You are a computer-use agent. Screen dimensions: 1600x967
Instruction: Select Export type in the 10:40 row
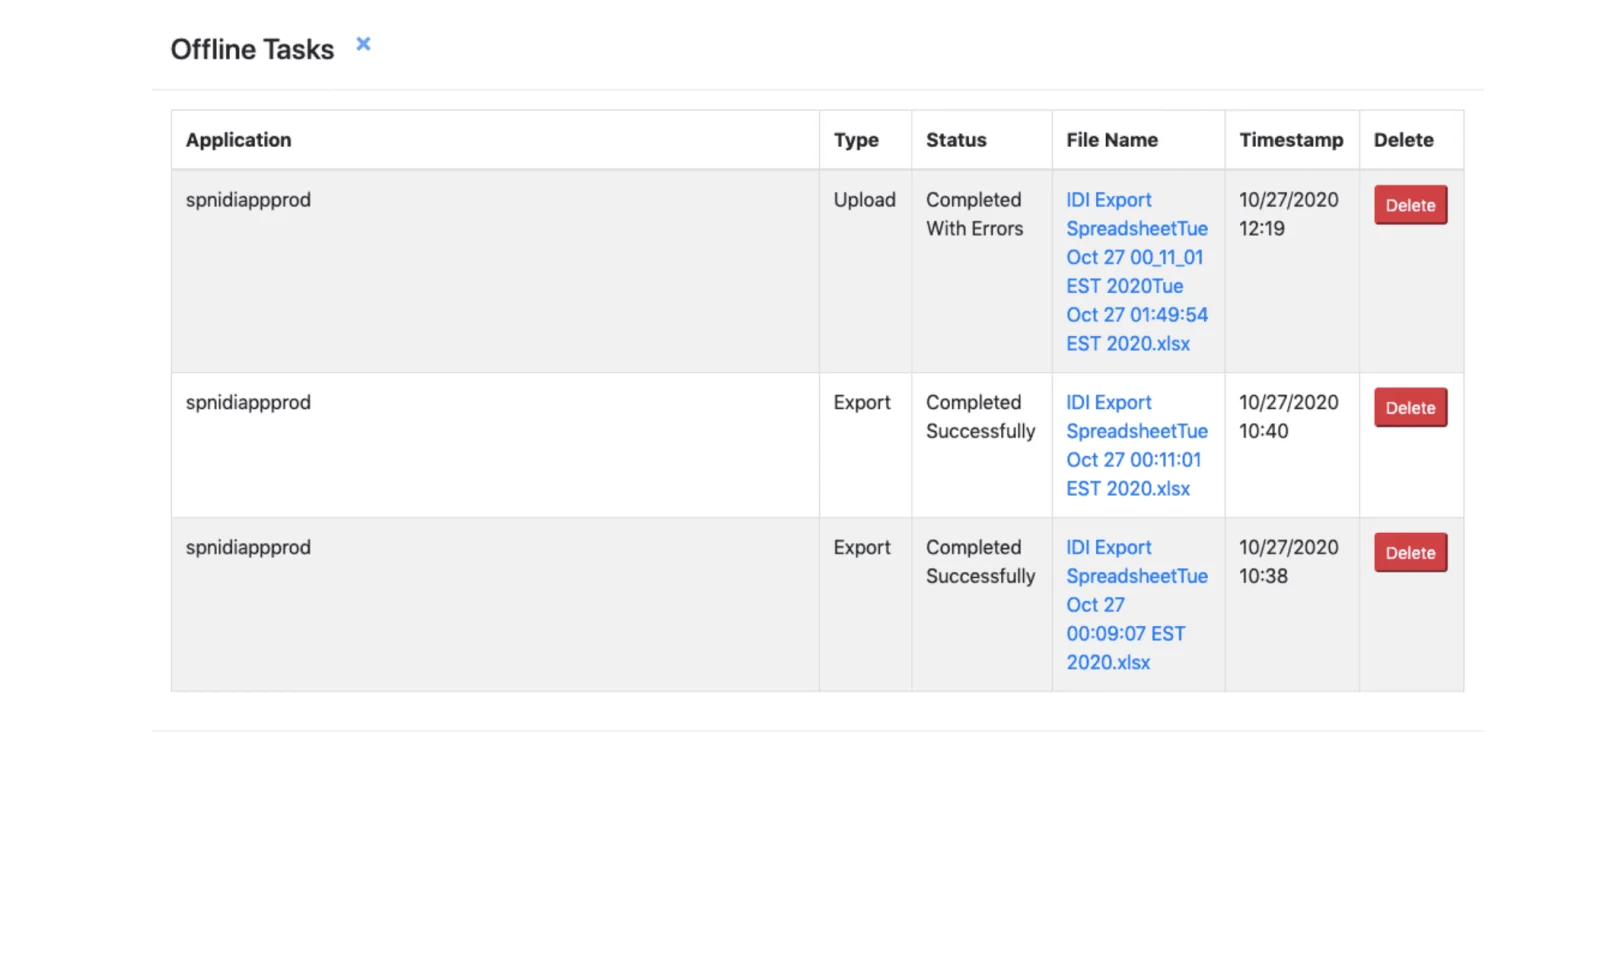pos(862,403)
